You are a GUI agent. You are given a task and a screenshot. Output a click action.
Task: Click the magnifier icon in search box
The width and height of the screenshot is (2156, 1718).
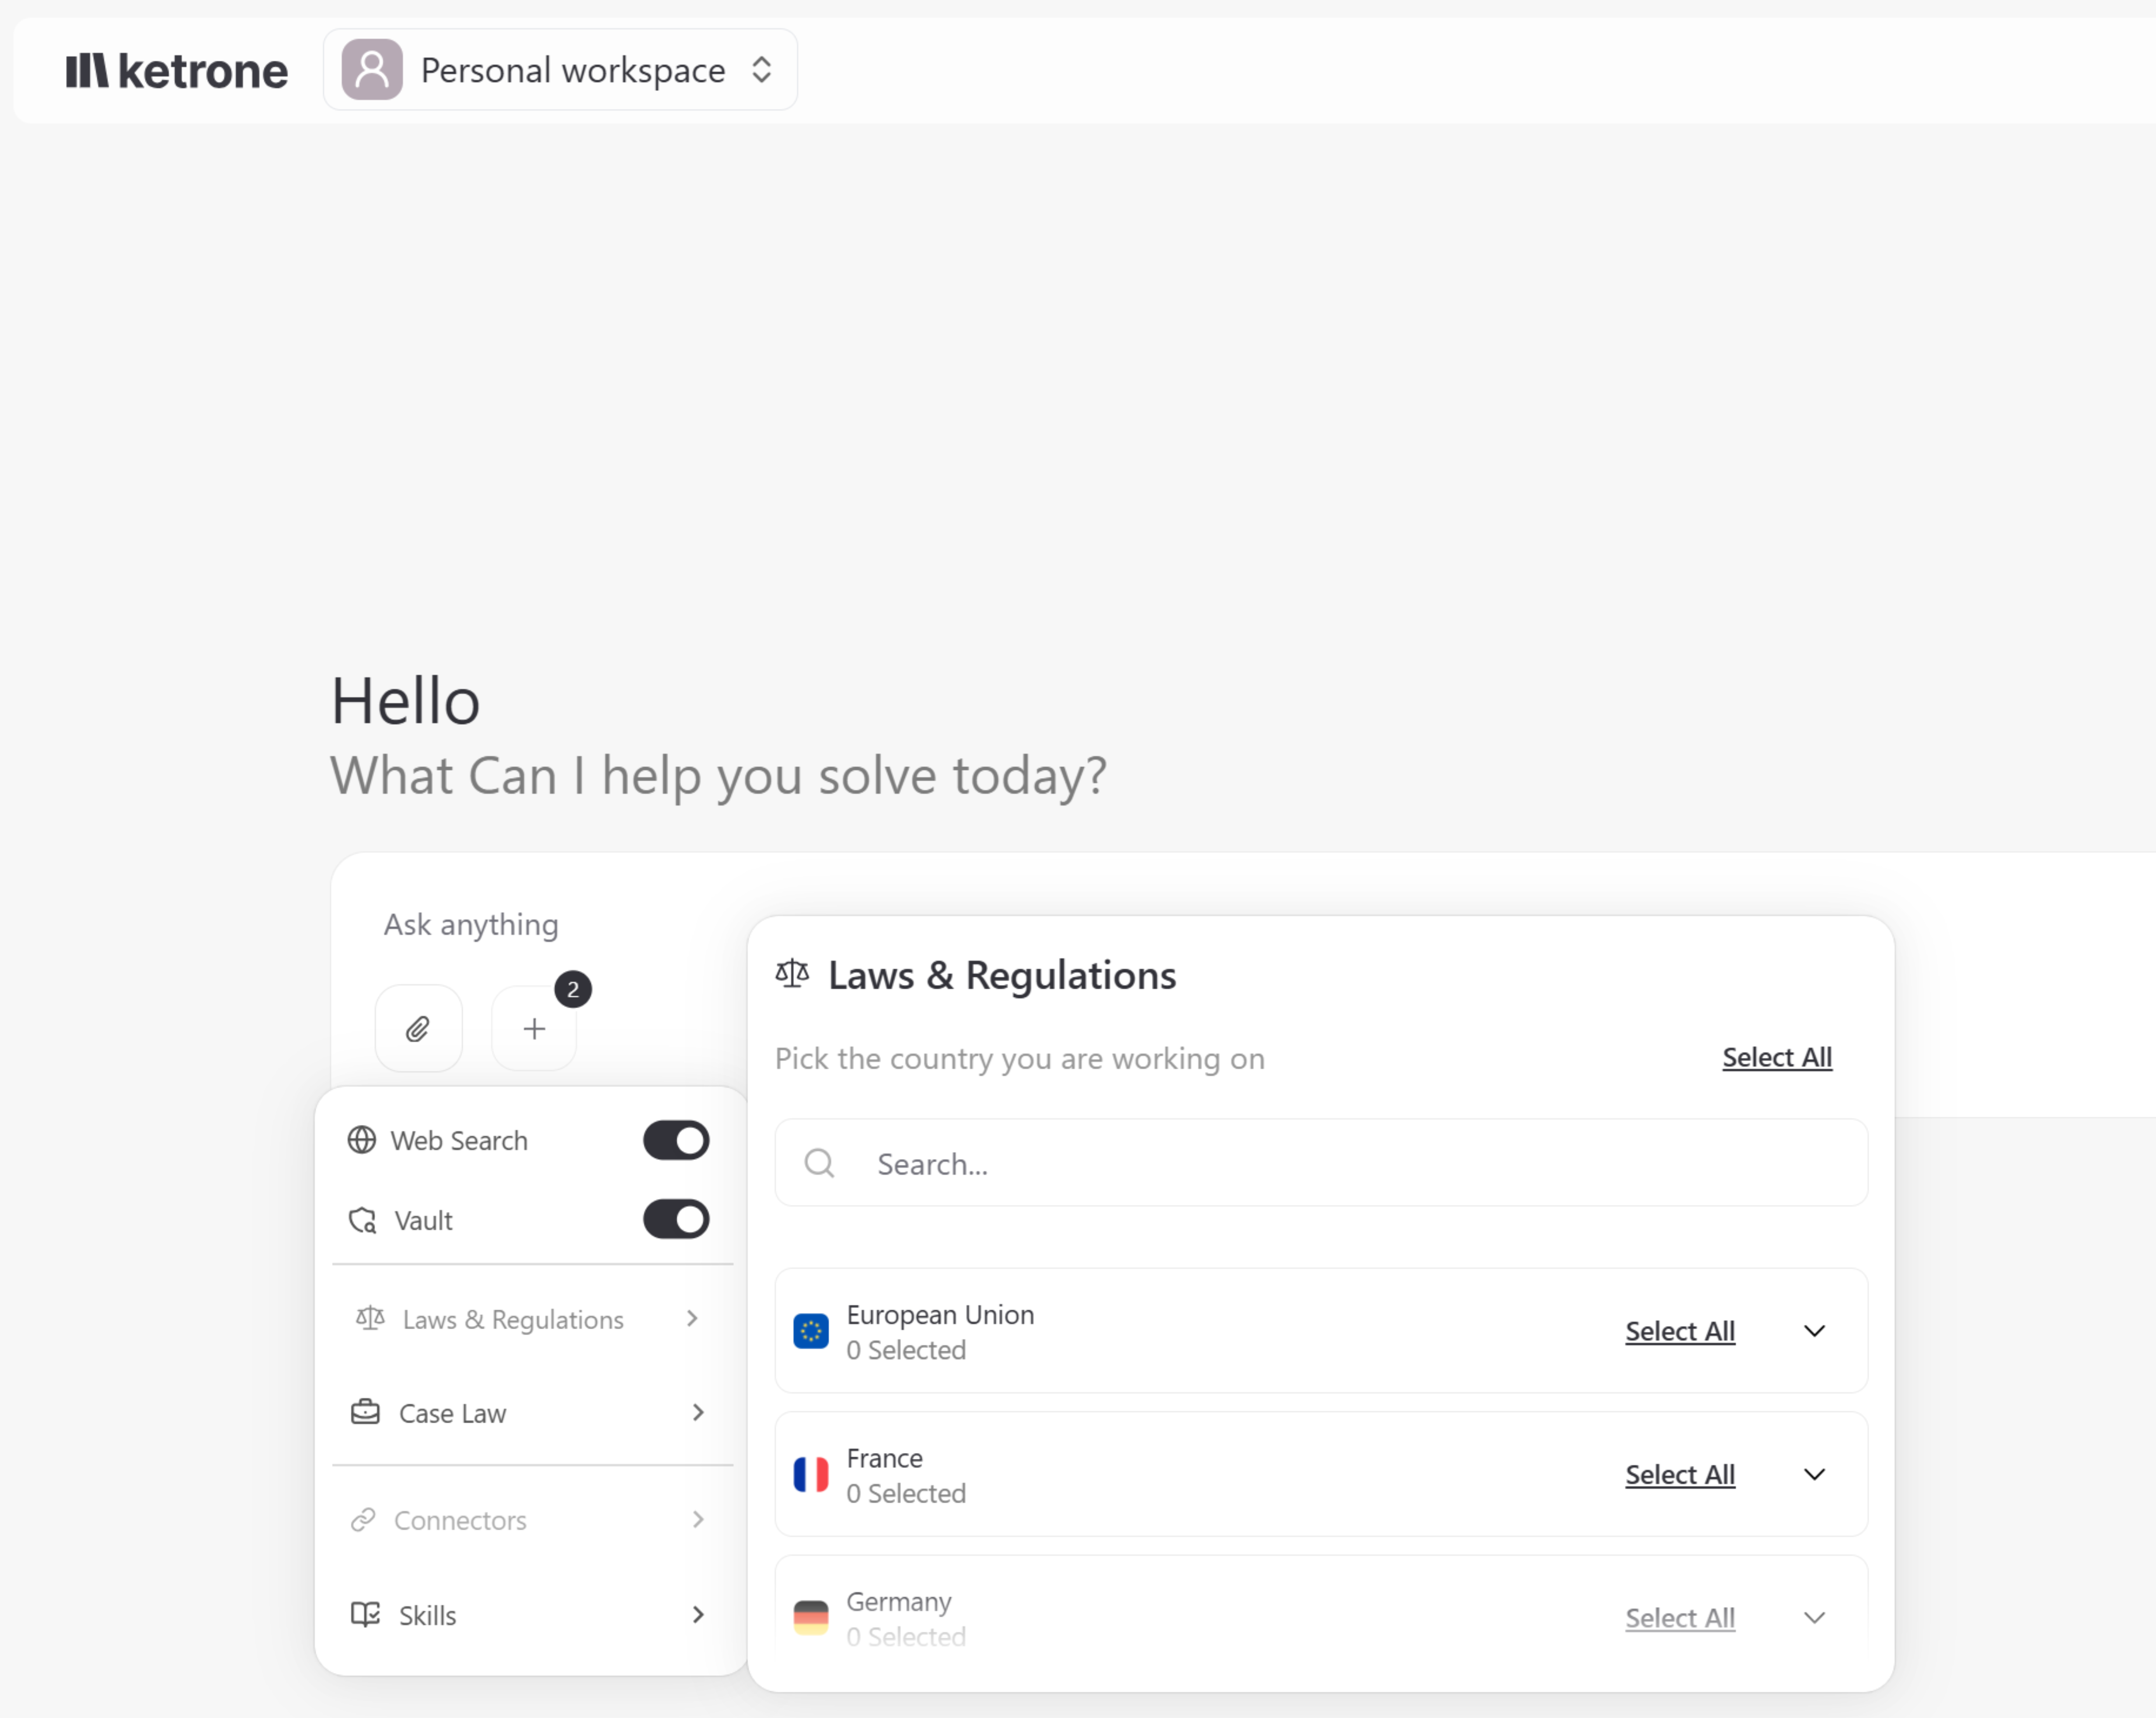pos(819,1163)
